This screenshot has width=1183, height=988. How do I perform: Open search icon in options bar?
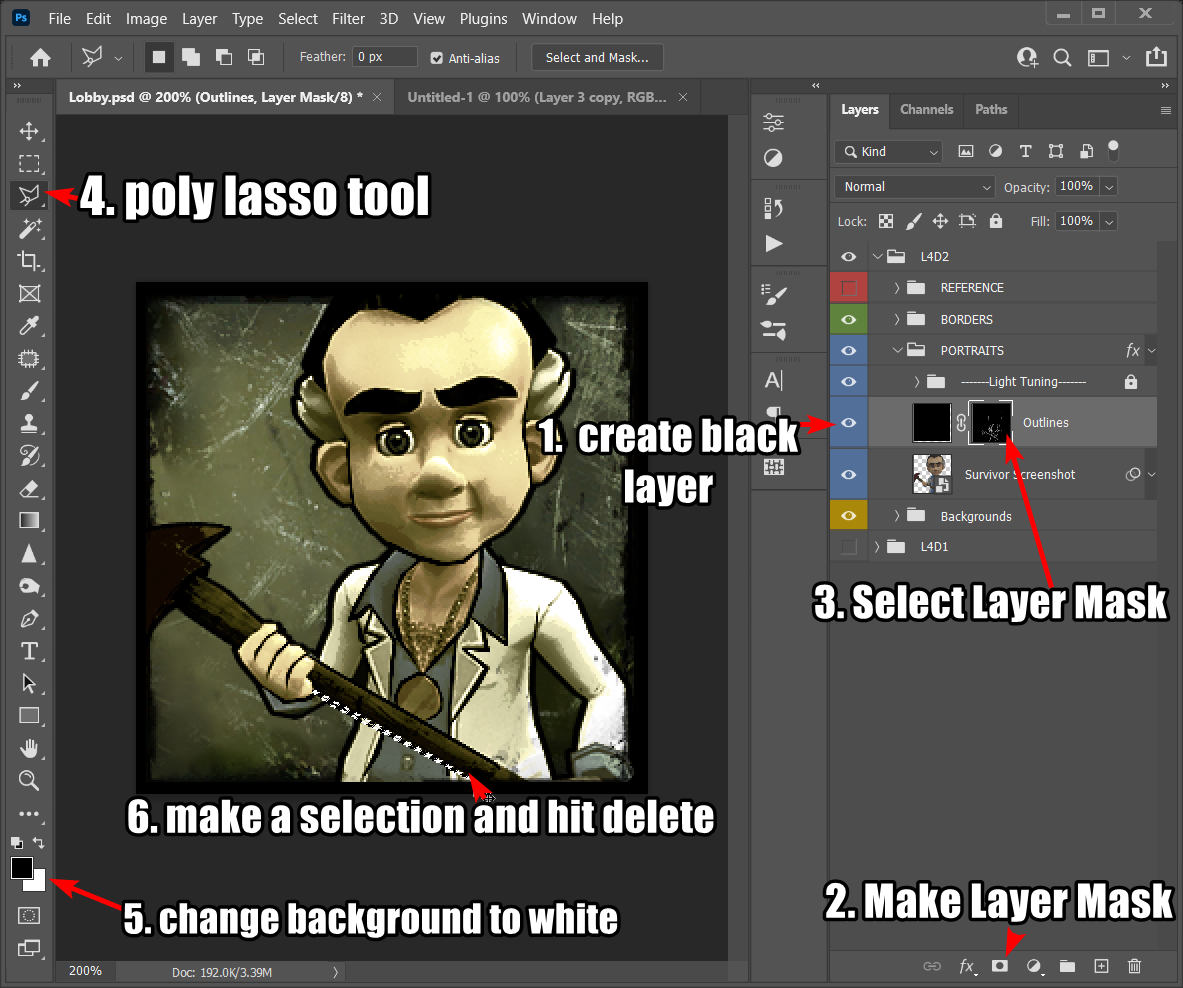tap(1062, 57)
